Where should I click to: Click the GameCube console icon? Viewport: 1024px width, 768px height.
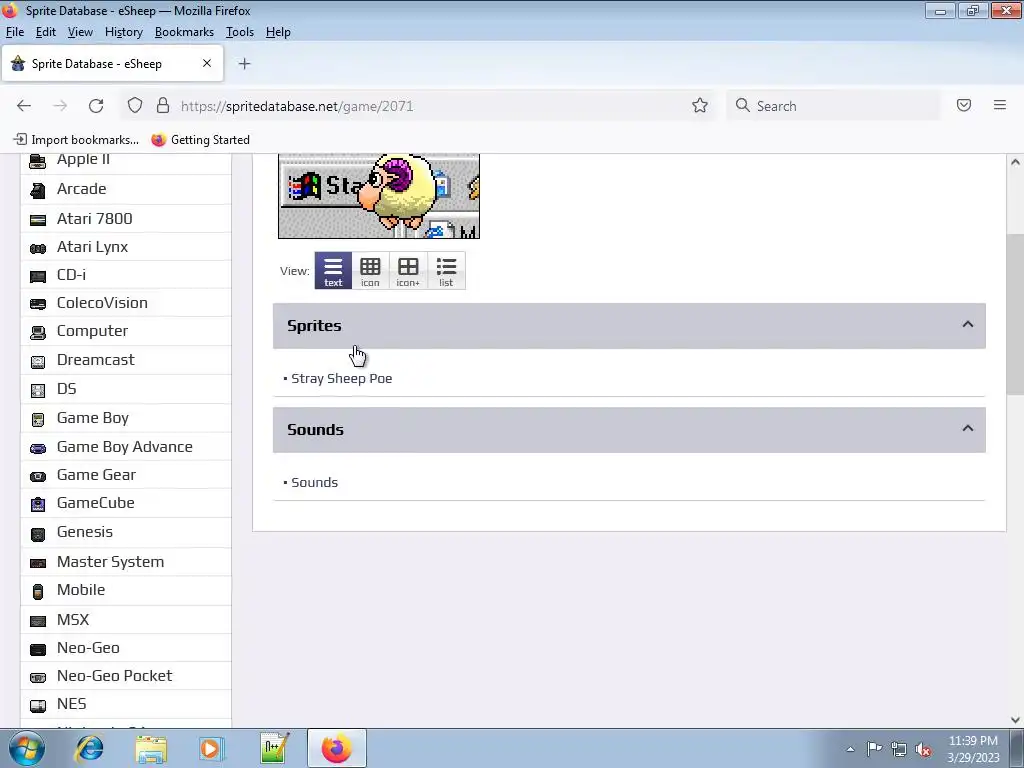tap(38, 504)
